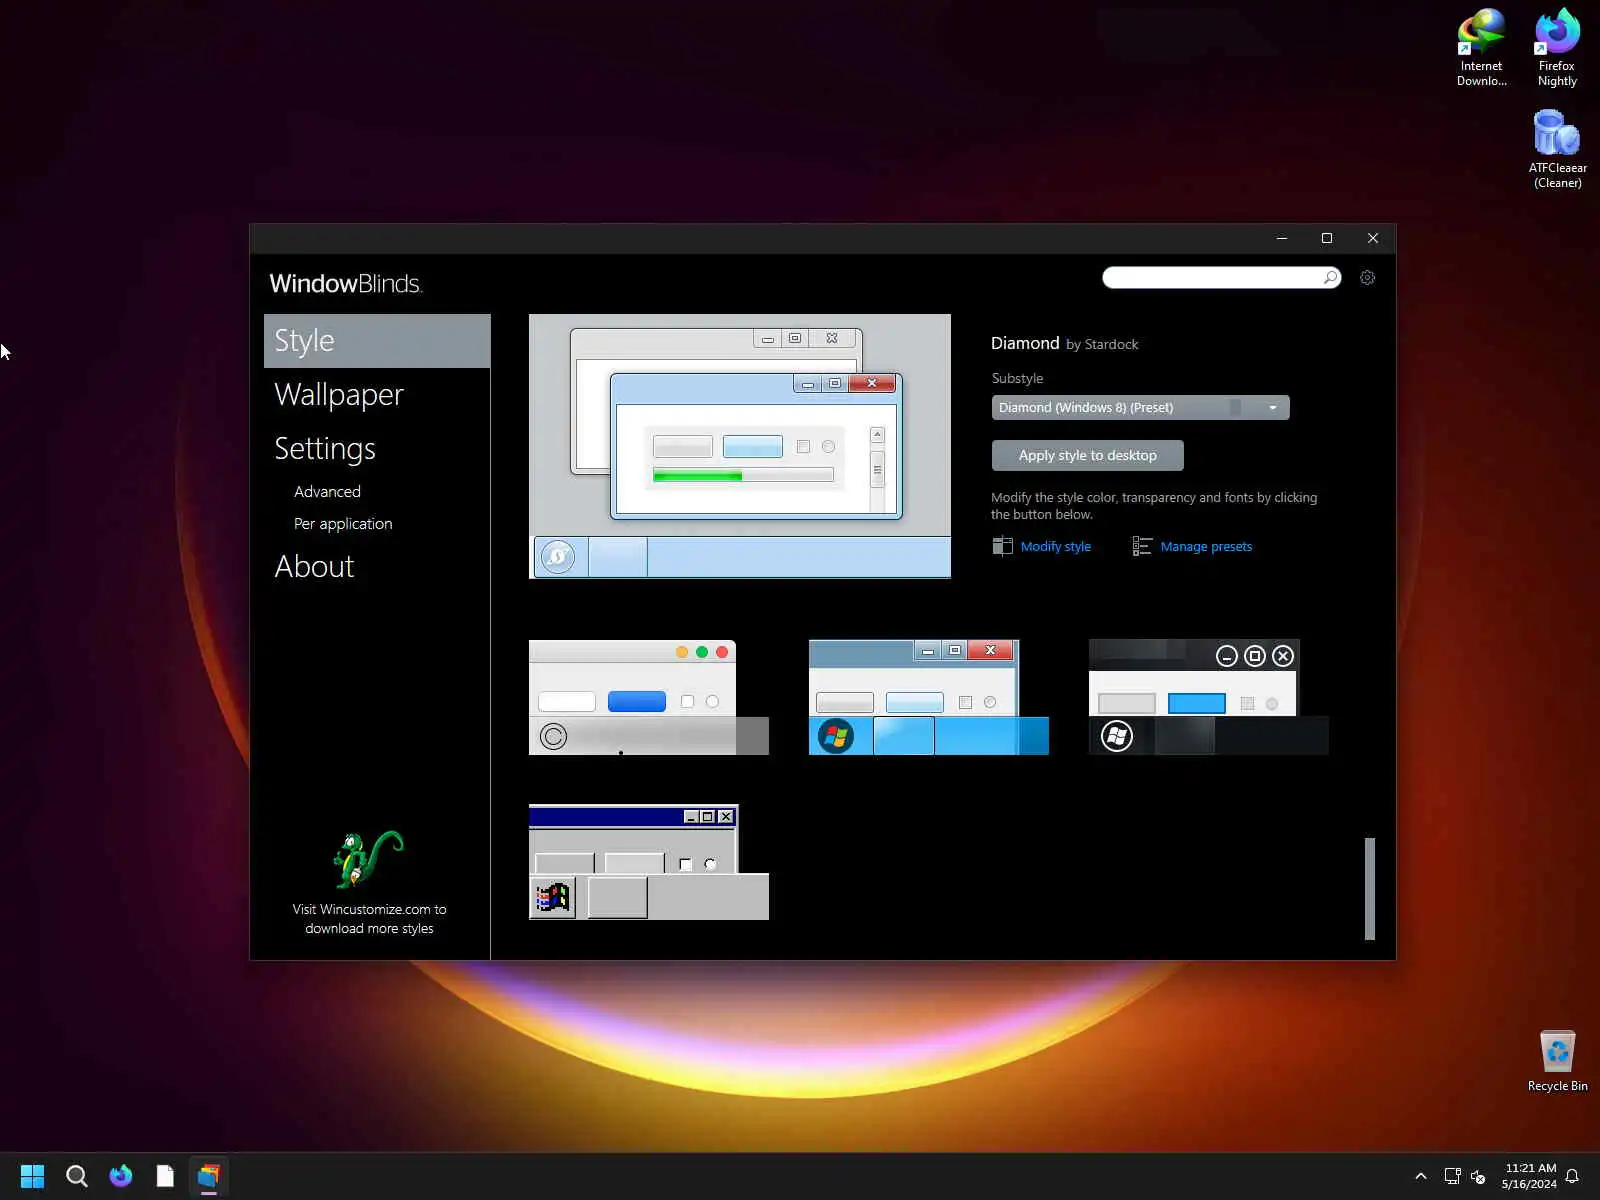Viewport: 1600px width, 1200px height.
Task: Click the 'by Stardock' author text
Action: coord(1102,344)
